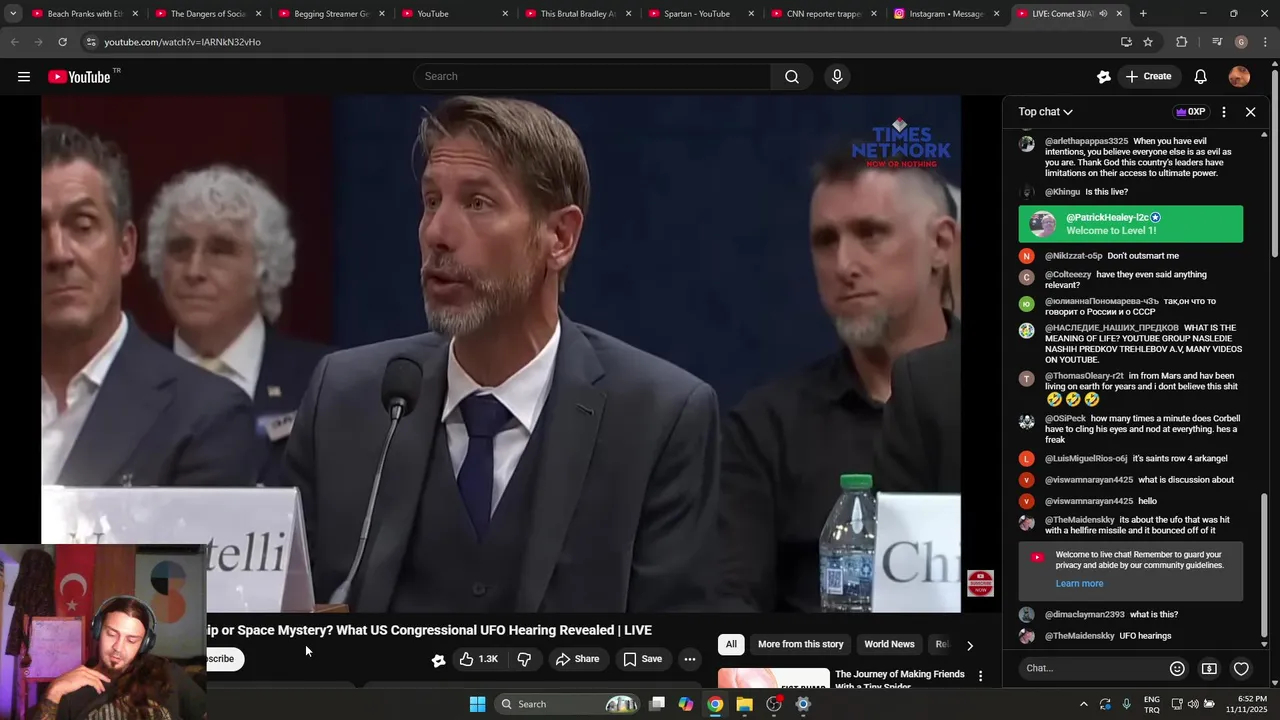
Task: Open Chrome three-dot menu
Action: click(x=1266, y=42)
